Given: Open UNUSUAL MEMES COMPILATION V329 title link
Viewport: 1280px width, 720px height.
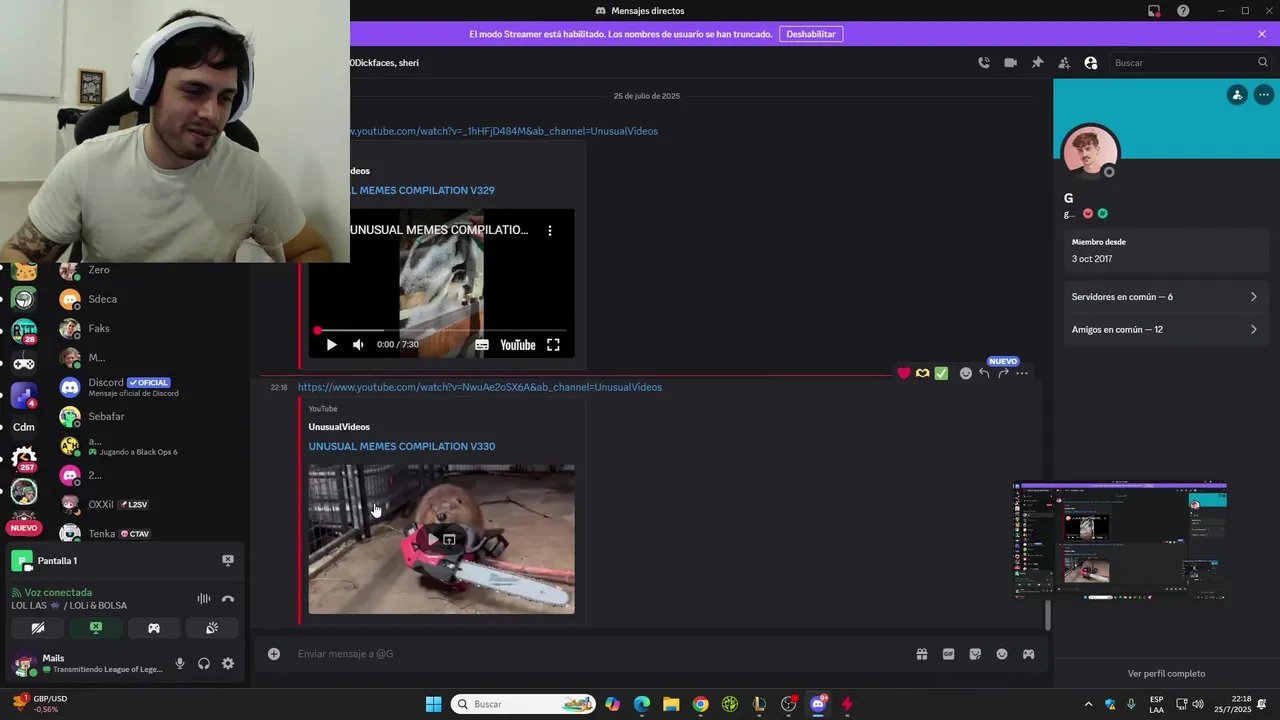Looking at the screenshot, I should [422, 190].
